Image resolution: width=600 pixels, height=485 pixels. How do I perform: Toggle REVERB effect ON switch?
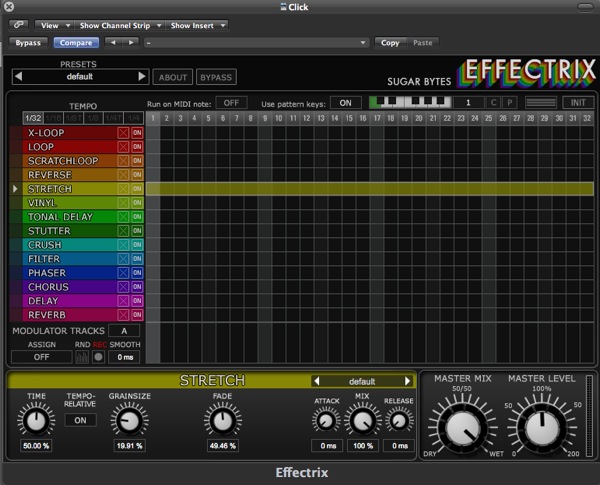point(137,315)
